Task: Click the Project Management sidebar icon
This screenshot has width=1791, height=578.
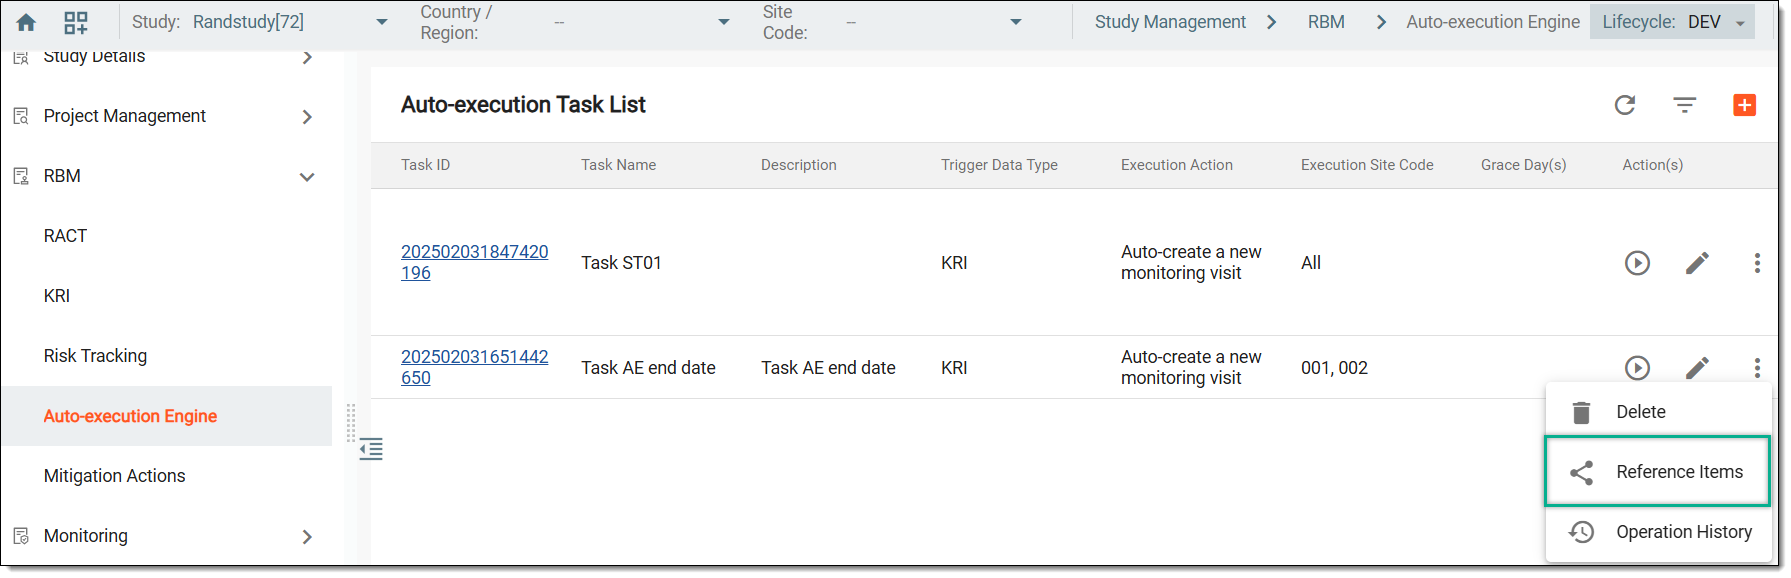Action: pos(21,116)
